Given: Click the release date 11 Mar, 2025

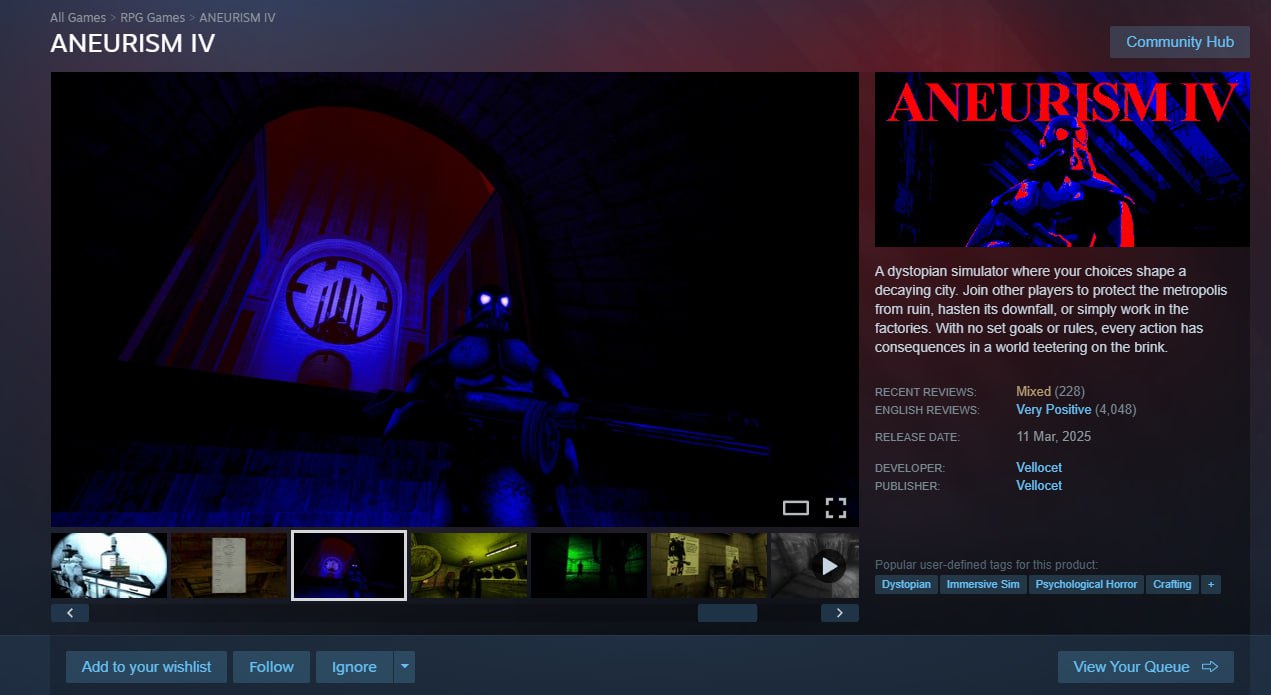Looking at the screenshot, I should tap(1053, 437).
